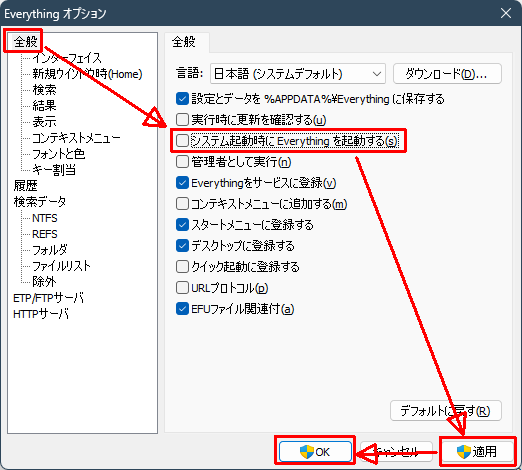Viewport: 522px width, 470px height.
Task: Select 検索データ category in tree
Action: pos(40,202)
